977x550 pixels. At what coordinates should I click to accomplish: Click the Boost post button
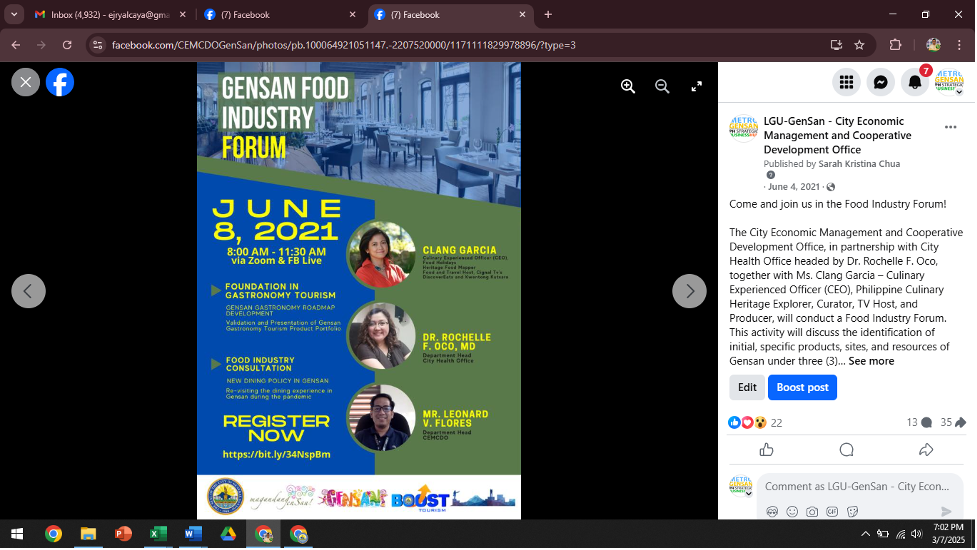pyautogui.click(x=802, y=388)
